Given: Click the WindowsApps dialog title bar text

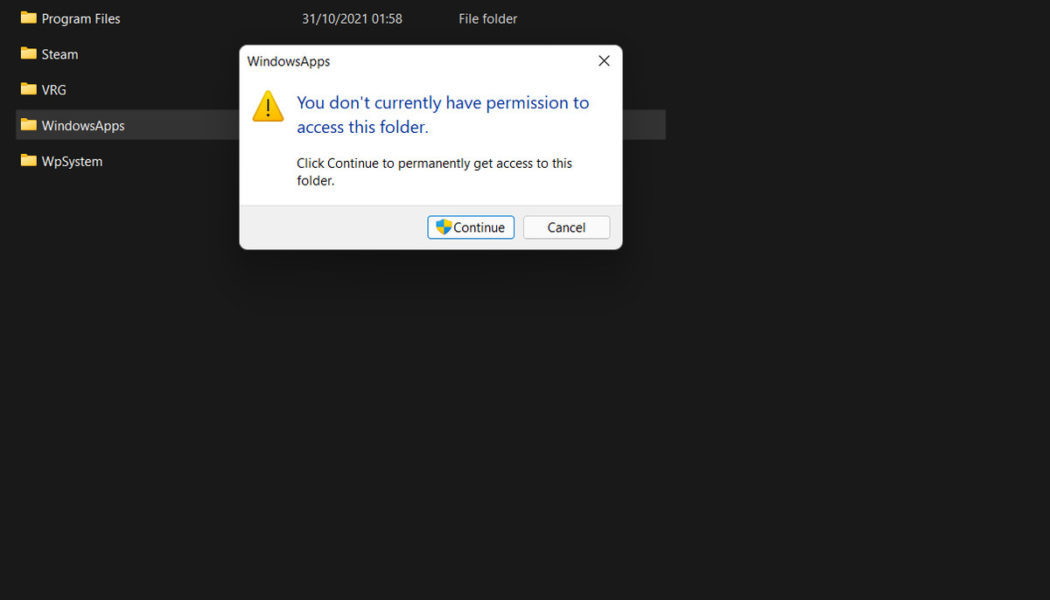Looking at the screenshot, I should (x=288, y=62).
